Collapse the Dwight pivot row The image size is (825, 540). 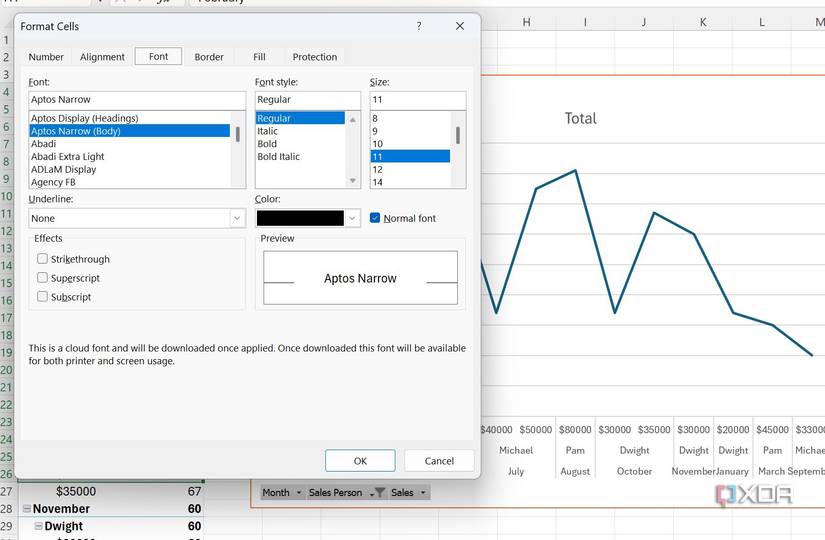38,526
